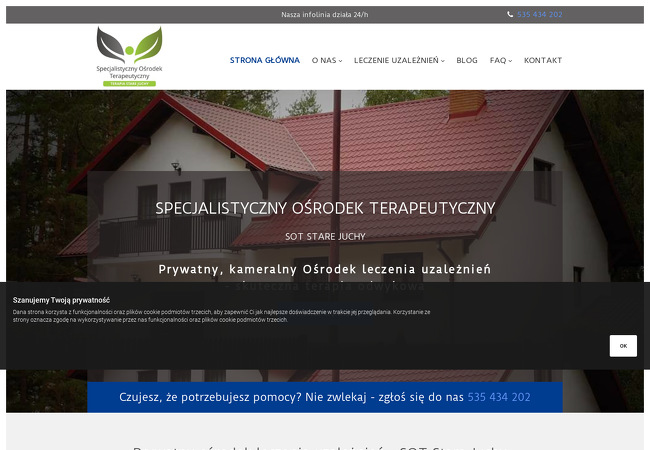Click 'Prywatny, kameralny Ośrodek leczenia uzależnień' text

click(325, 269)
